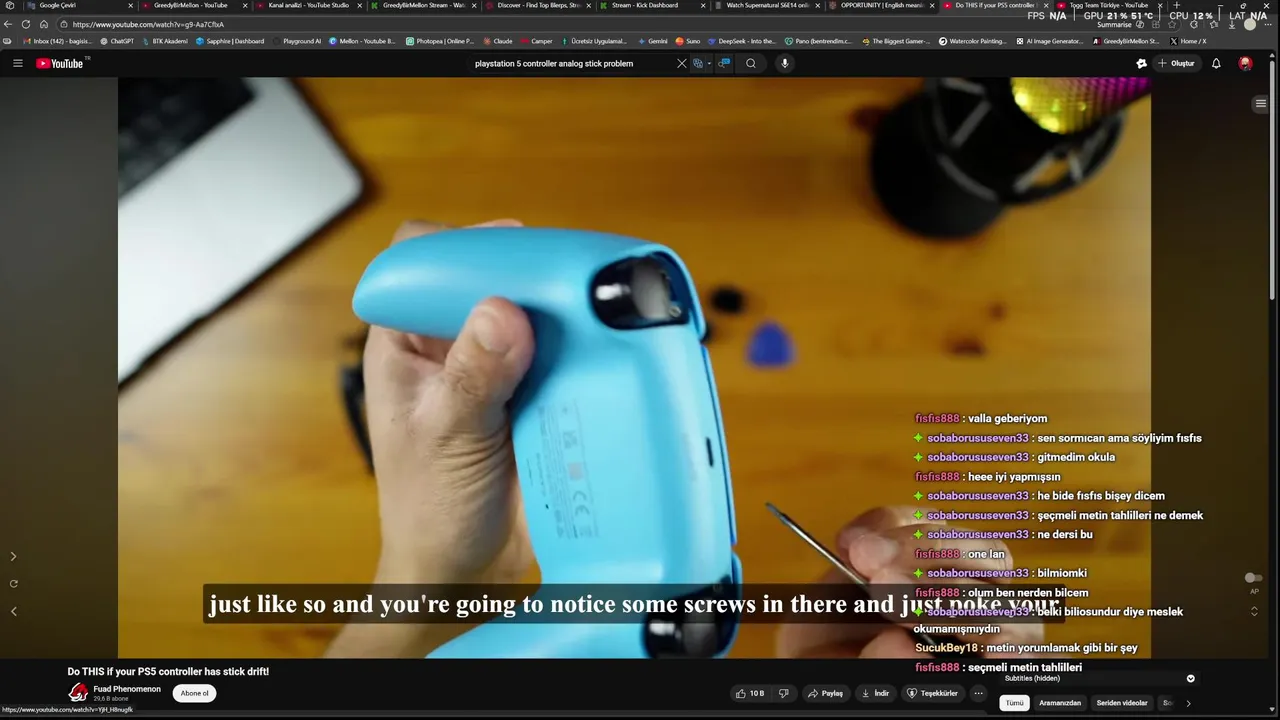Open Gemini bookmark

[x=652, y=41]
